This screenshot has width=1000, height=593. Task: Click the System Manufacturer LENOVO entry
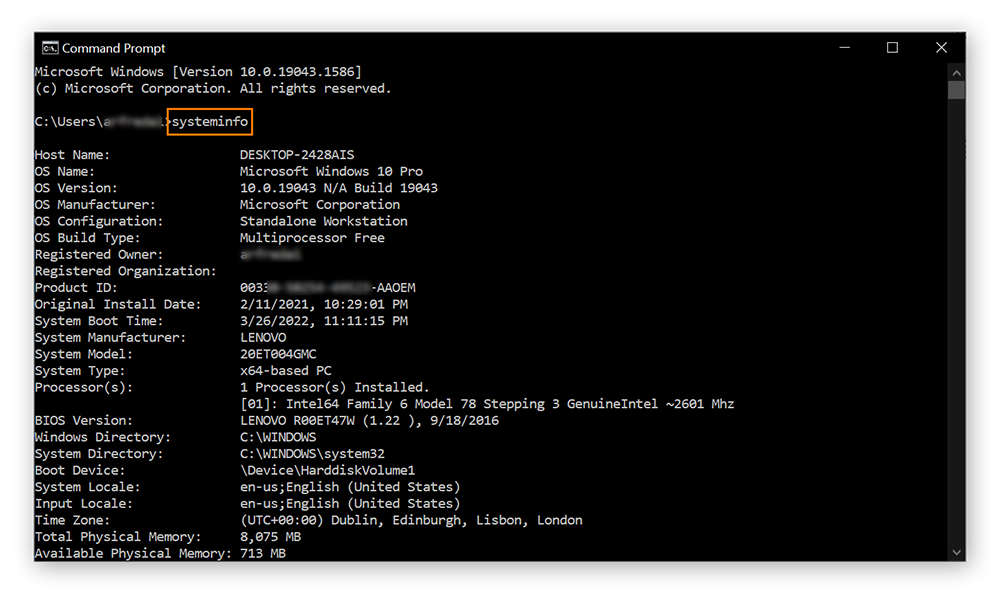point(265,337)
